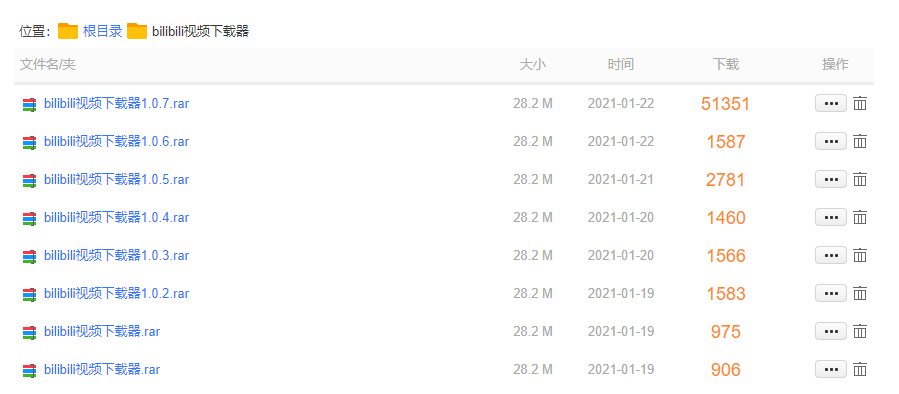Image resolution: width=899 pixels, height=394 pixels.
Task: Show more actions for 1.0.2.rar file
Action: (x=831, y=294)
